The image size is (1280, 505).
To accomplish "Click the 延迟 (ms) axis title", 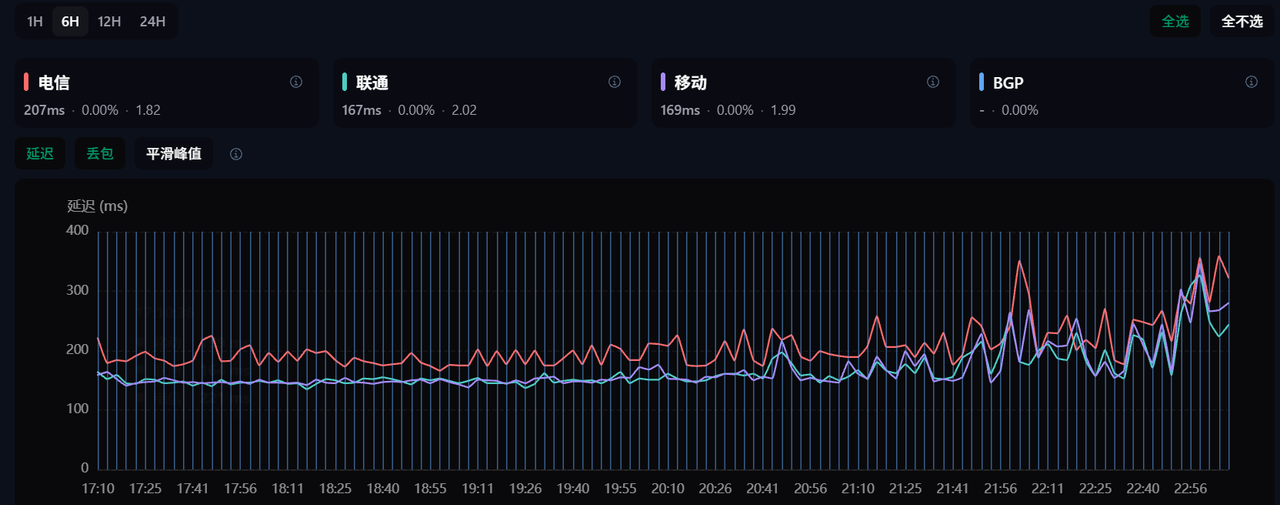I will 97,206.
